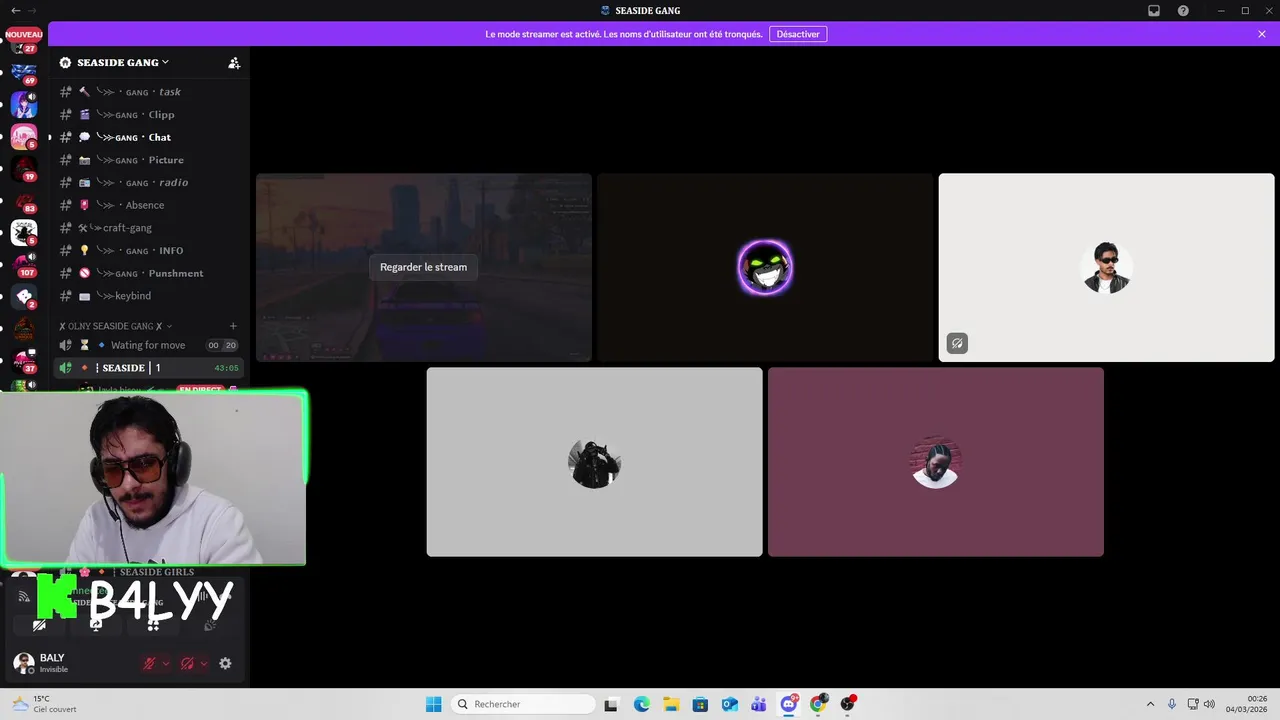Open the keybind channel
The image size is (1280, 720).
[148, 296]
